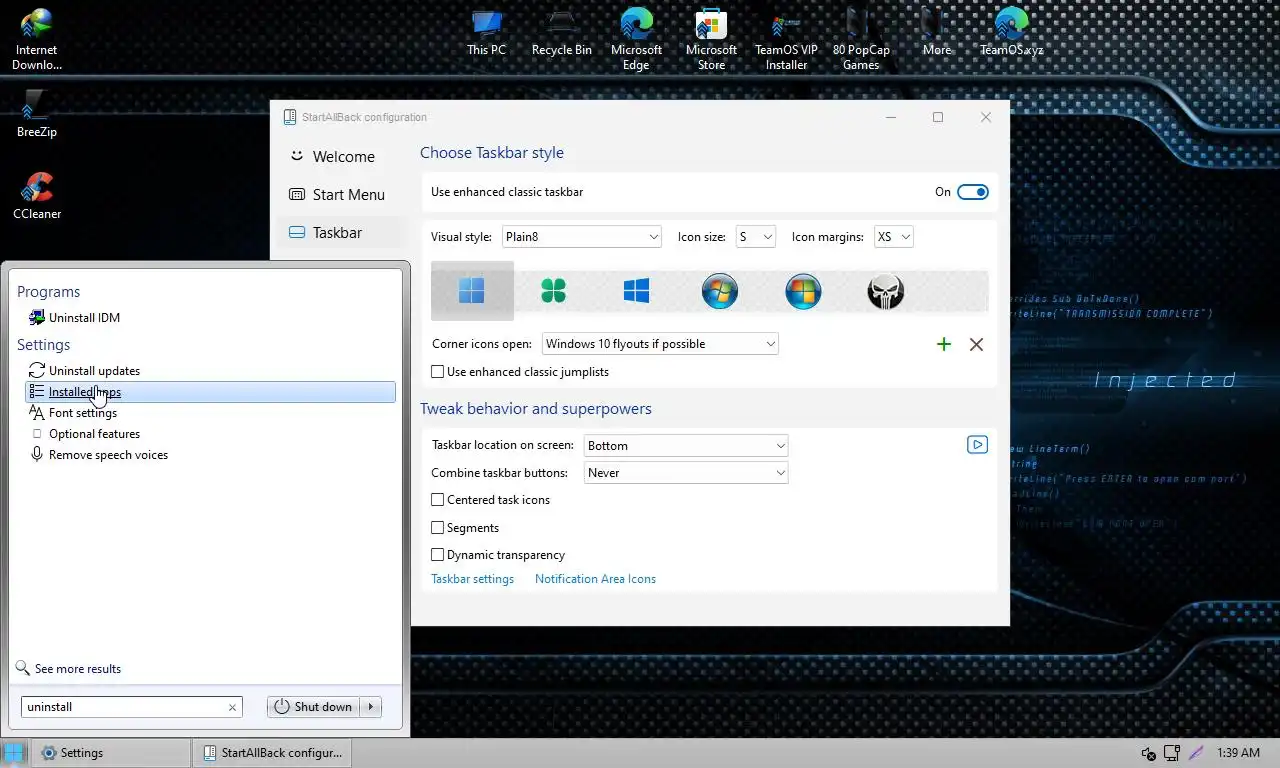The image size is (1280, 768).
Task: Open This PC desktop icon
Action: click(486, 33)
